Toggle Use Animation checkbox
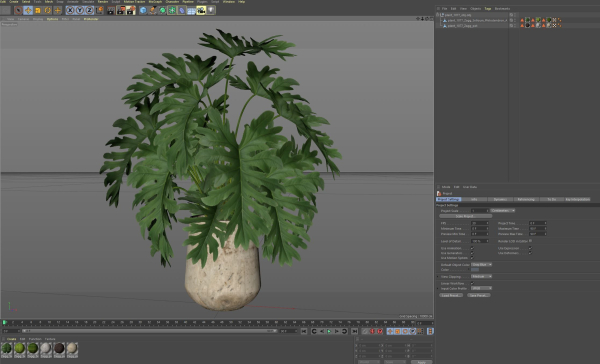The image size is (600, 364). point(472,248)
